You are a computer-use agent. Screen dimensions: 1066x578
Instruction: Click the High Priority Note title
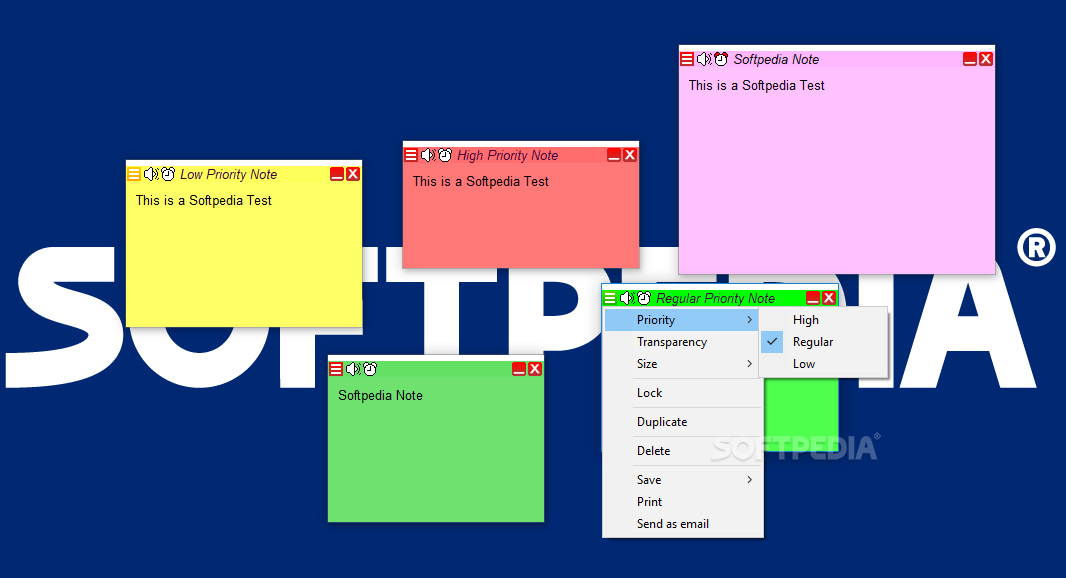tap(507, 155)
